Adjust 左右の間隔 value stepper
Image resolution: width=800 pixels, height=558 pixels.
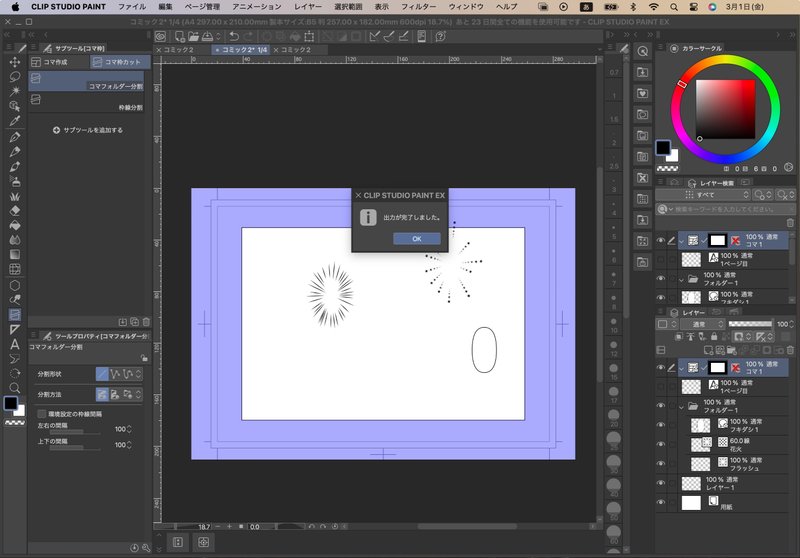(x=129, y=429)
